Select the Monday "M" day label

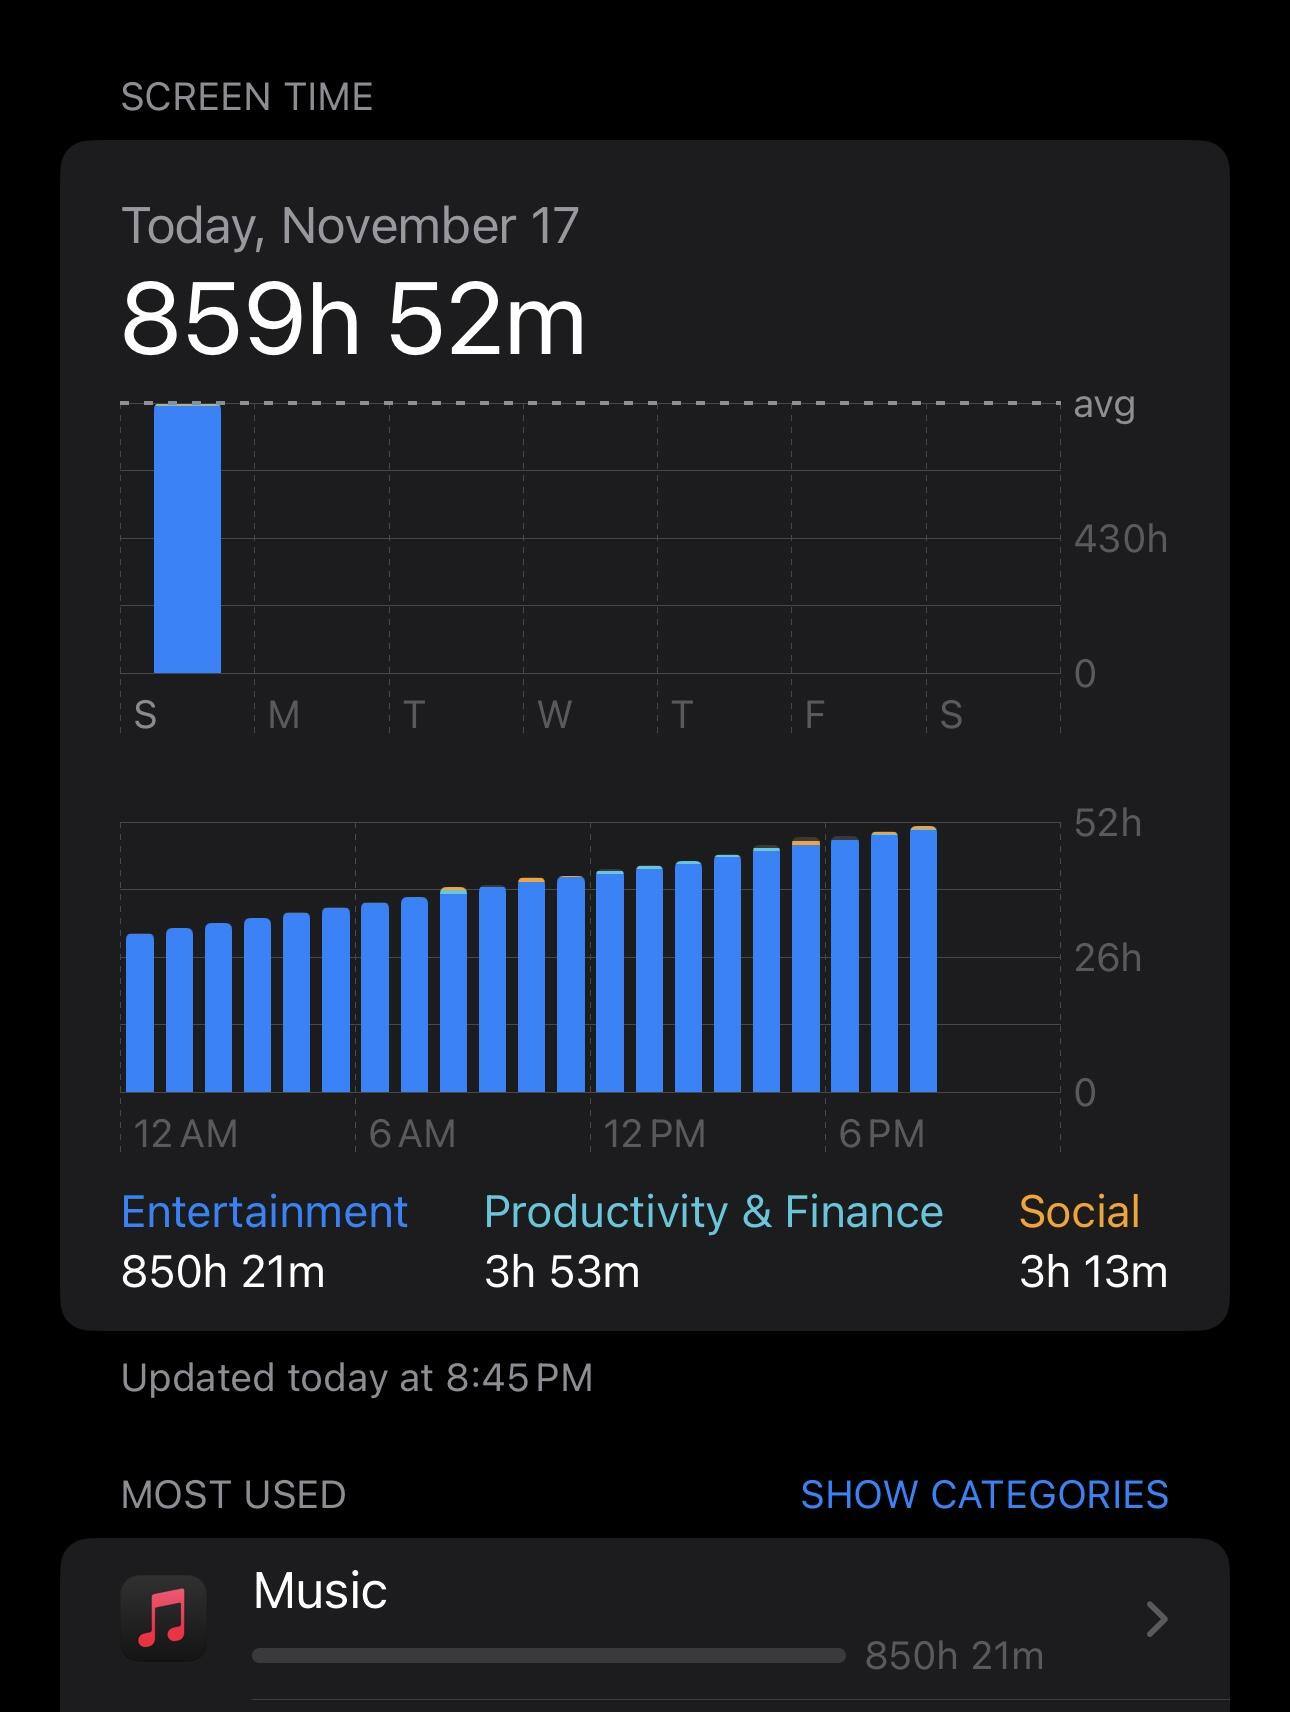[x=284, y=715]
